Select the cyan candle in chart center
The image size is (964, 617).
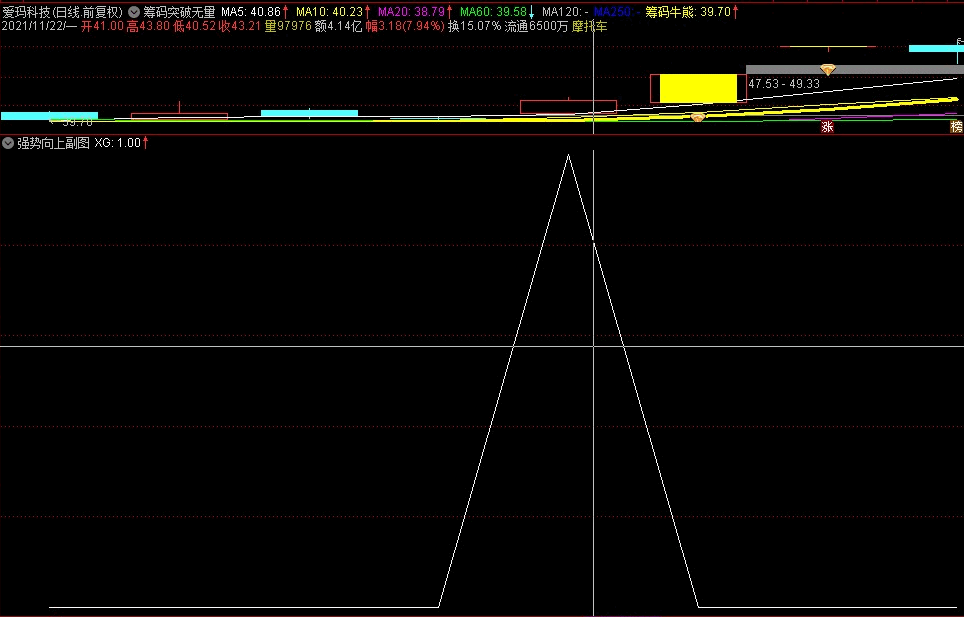pyautogui.click(x=309, y=113)
